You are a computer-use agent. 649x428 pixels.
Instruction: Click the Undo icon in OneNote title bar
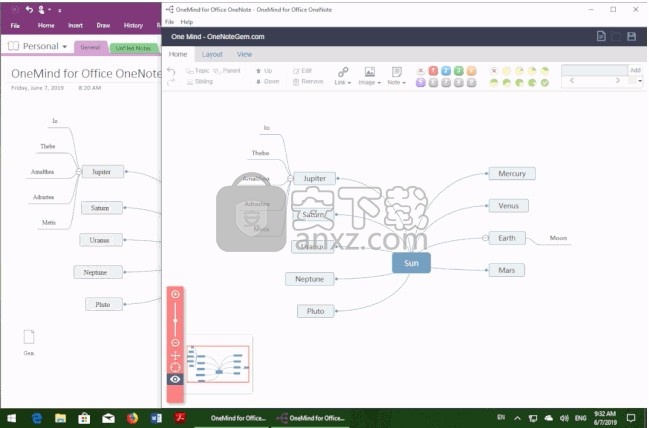[x=29, y=9]
